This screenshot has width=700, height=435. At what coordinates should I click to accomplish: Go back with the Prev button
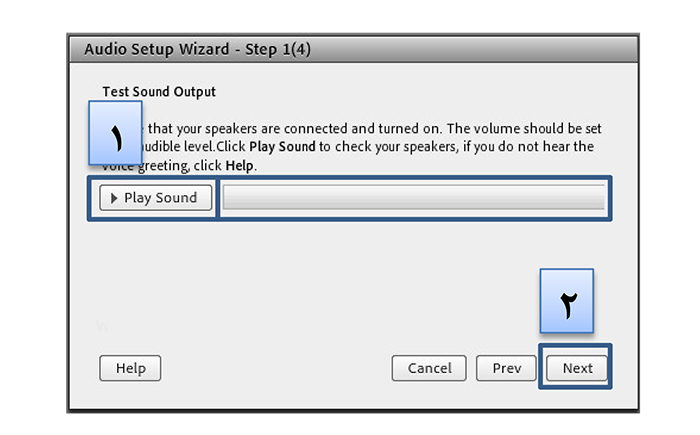click(506, 368)
